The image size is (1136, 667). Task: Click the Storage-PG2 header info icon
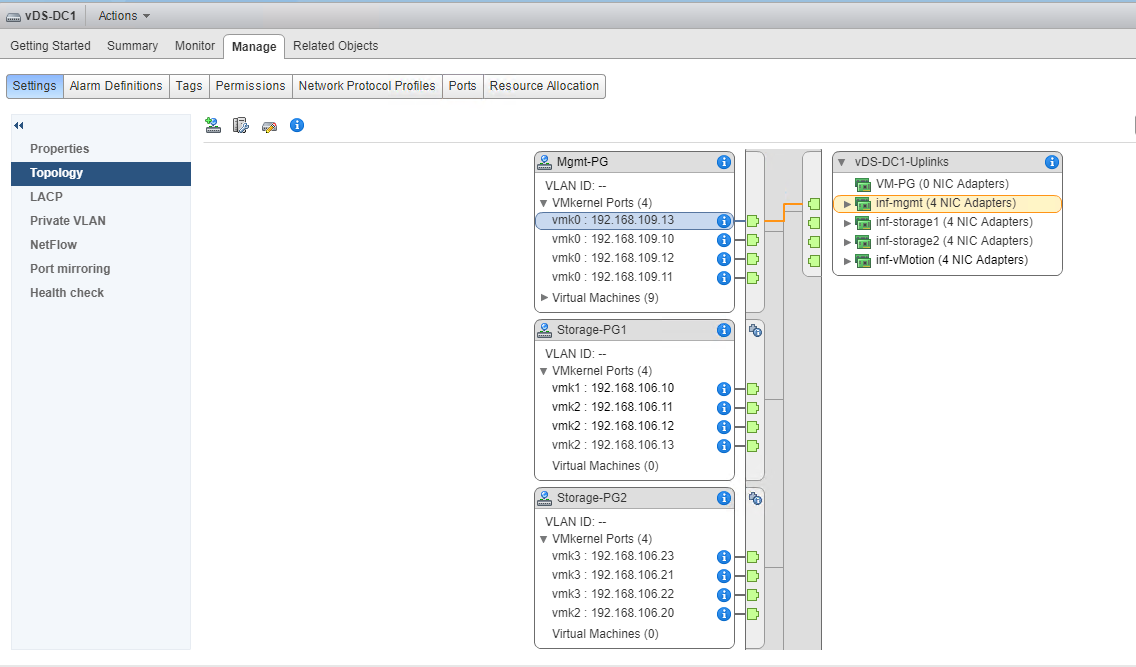pos(724,498)
